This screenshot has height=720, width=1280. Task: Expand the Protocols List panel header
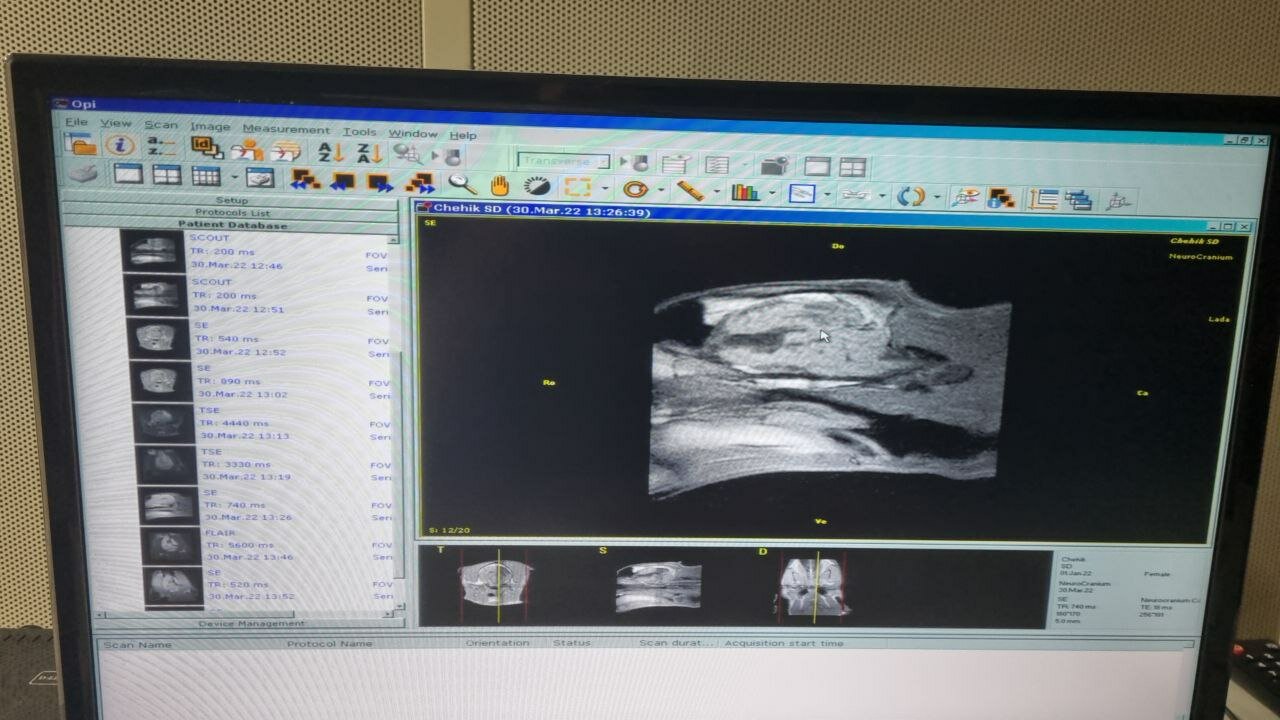coord(233,212)
